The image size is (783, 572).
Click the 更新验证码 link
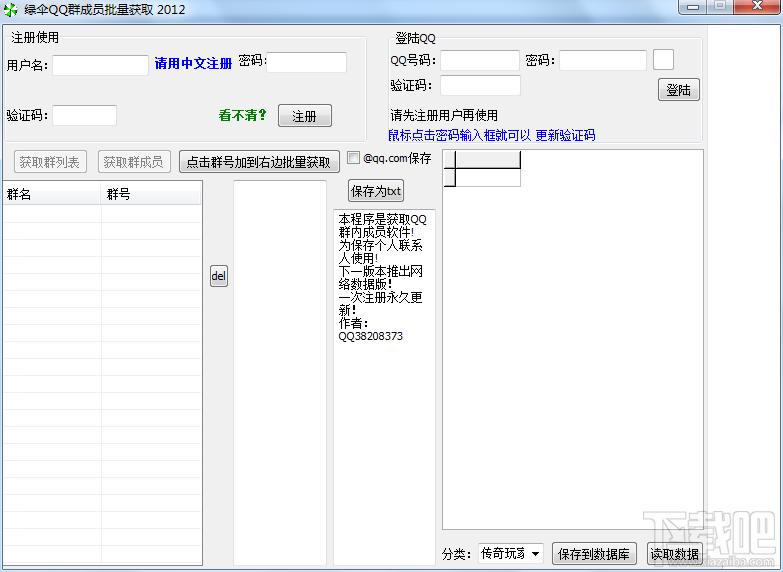[565, 135]
